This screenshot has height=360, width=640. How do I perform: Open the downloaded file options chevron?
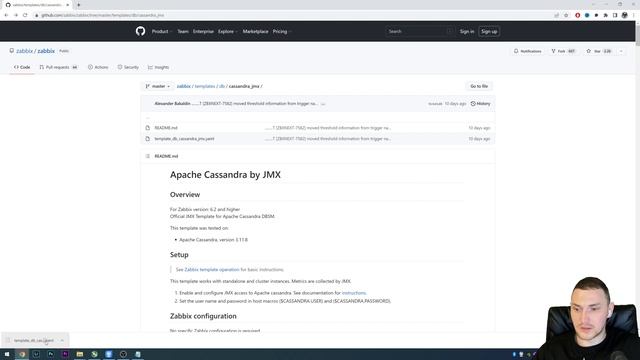(x=62, y=340)
